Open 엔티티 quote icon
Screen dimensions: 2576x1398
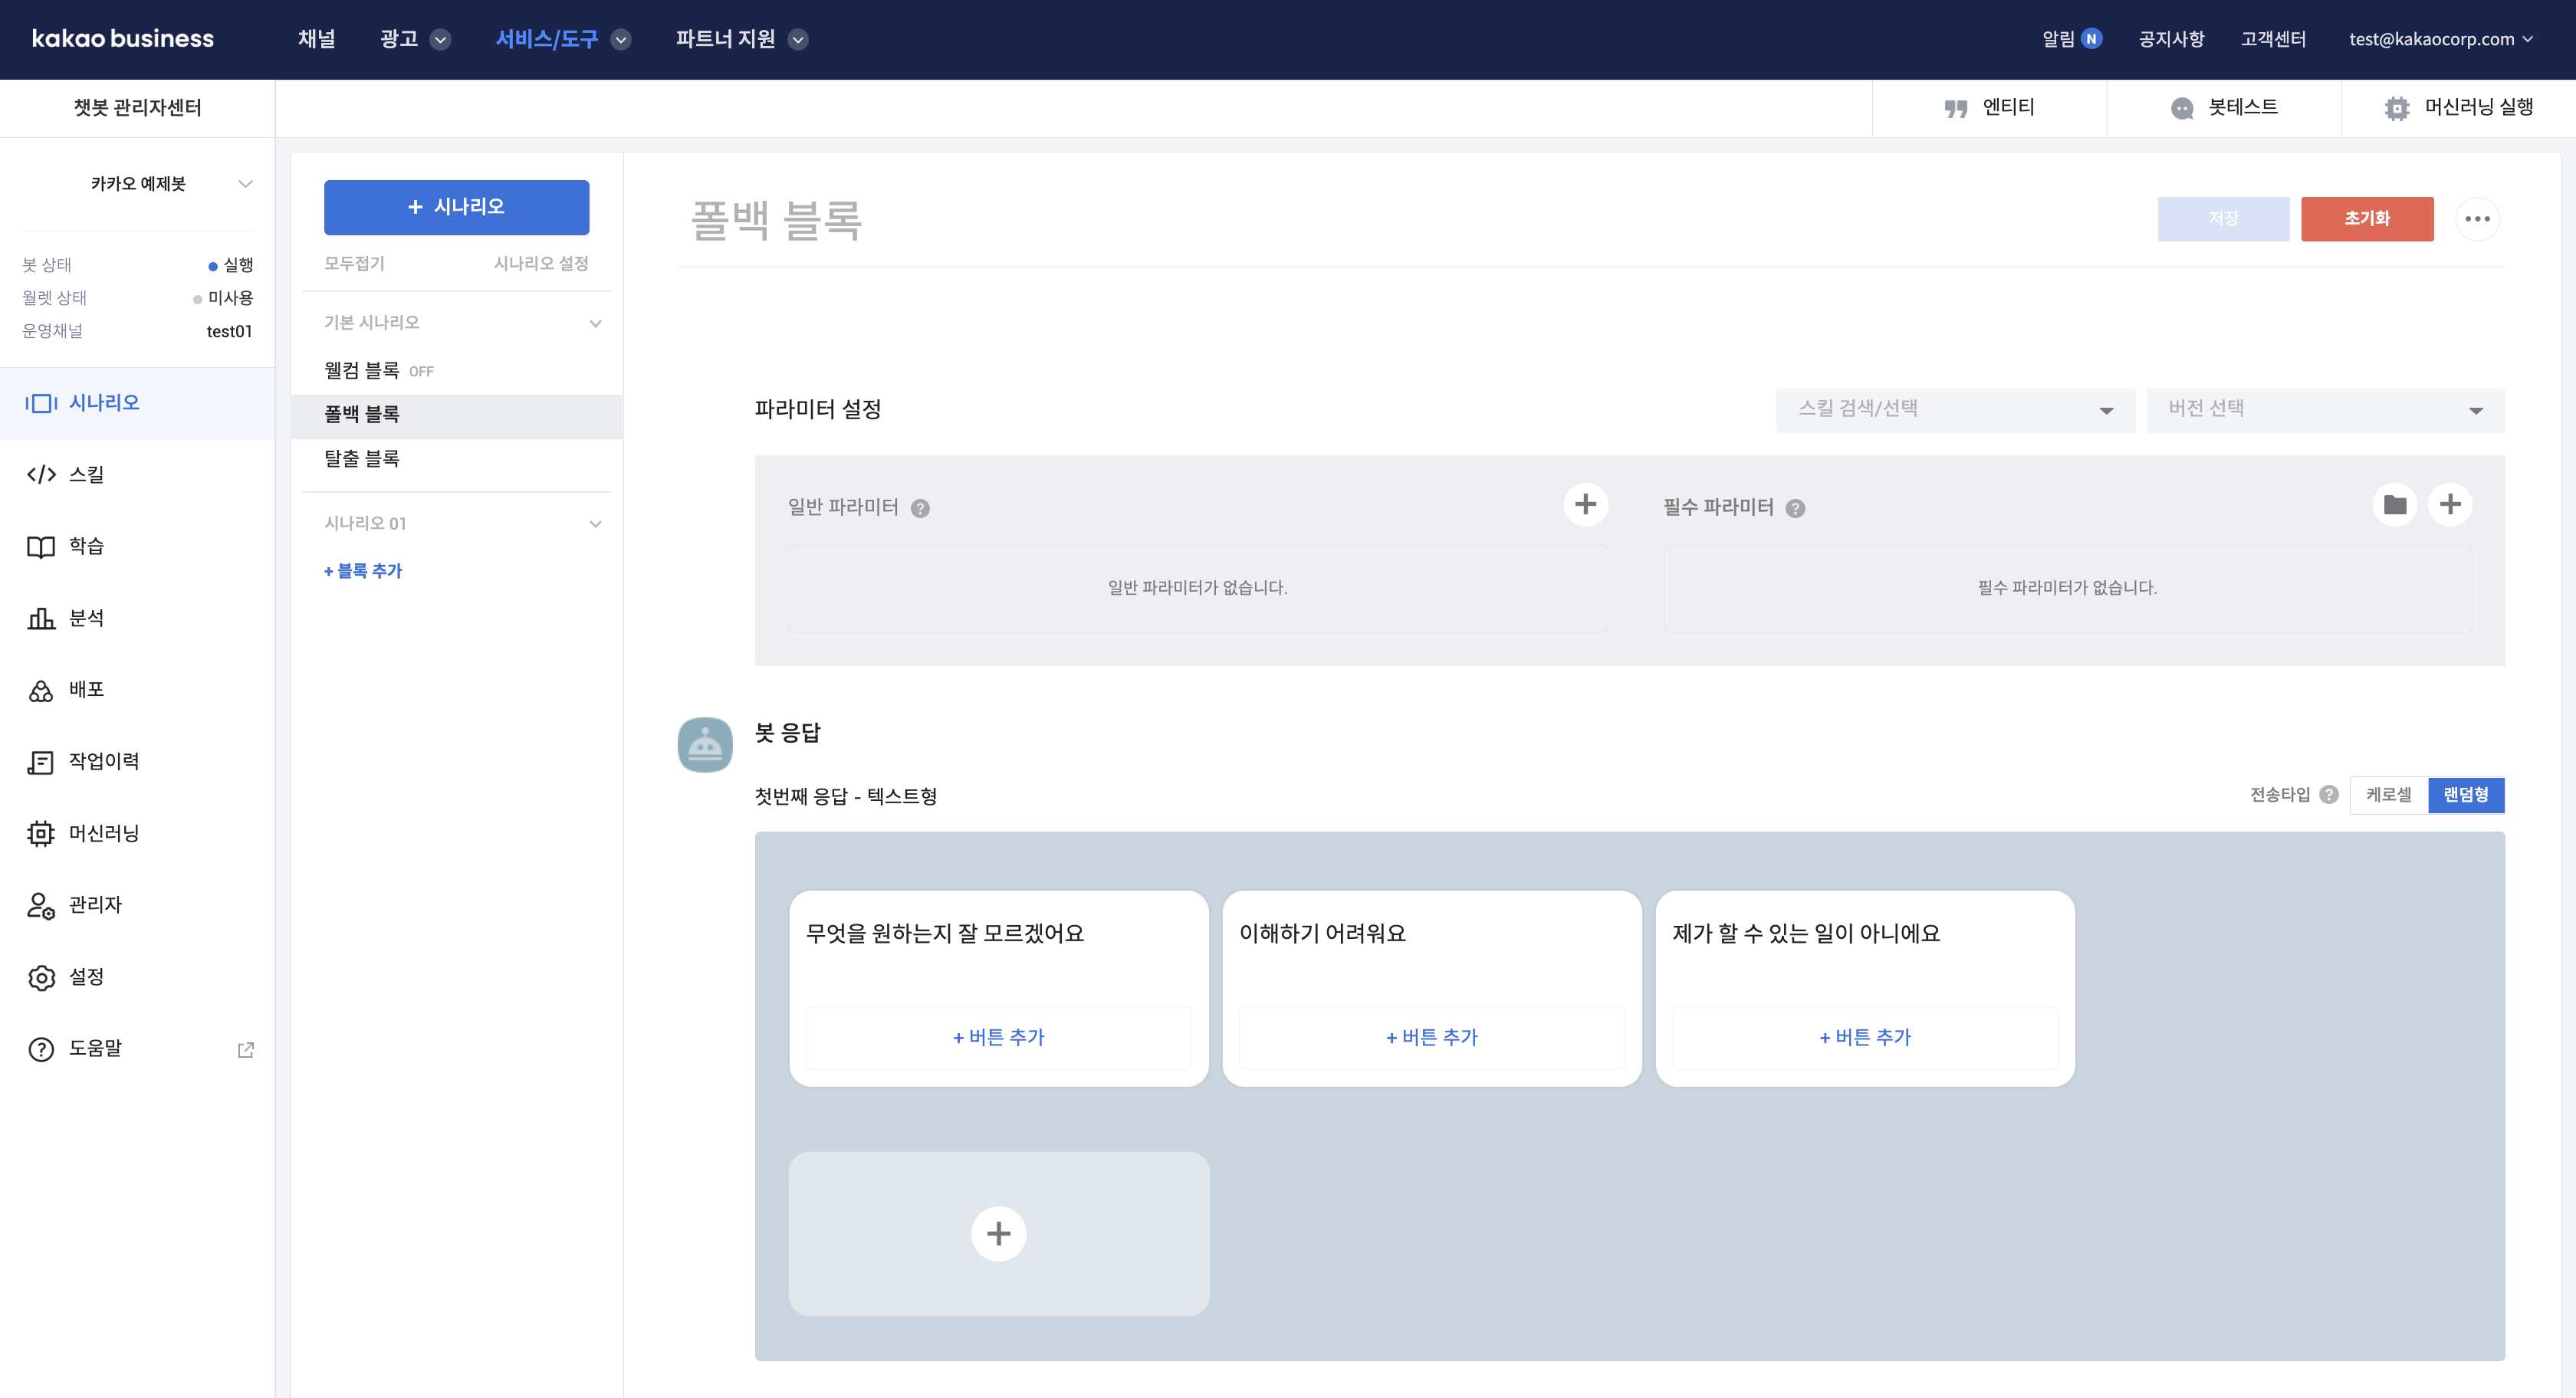coord(1955,108)
